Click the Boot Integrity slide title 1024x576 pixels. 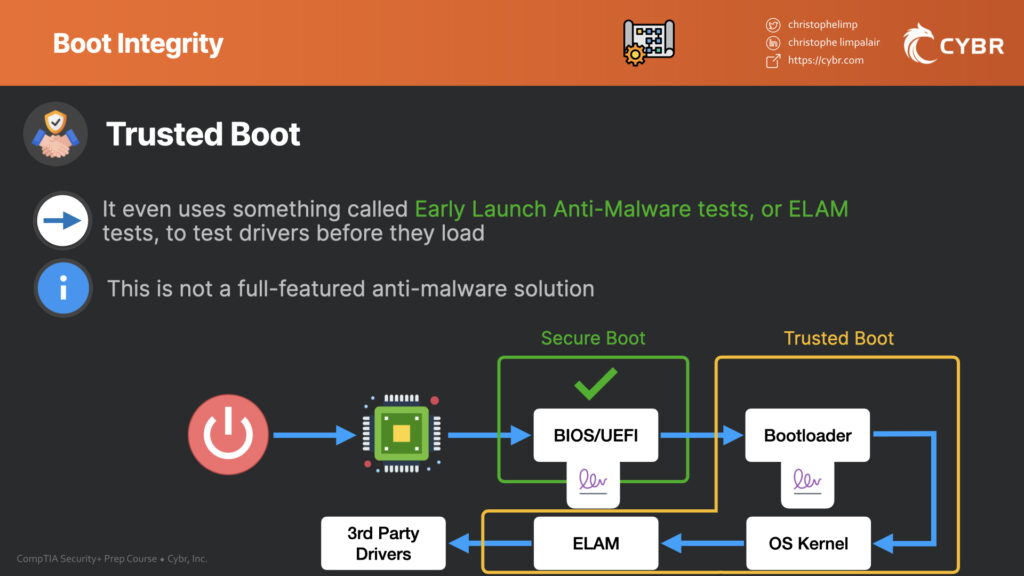click(138, 44)
